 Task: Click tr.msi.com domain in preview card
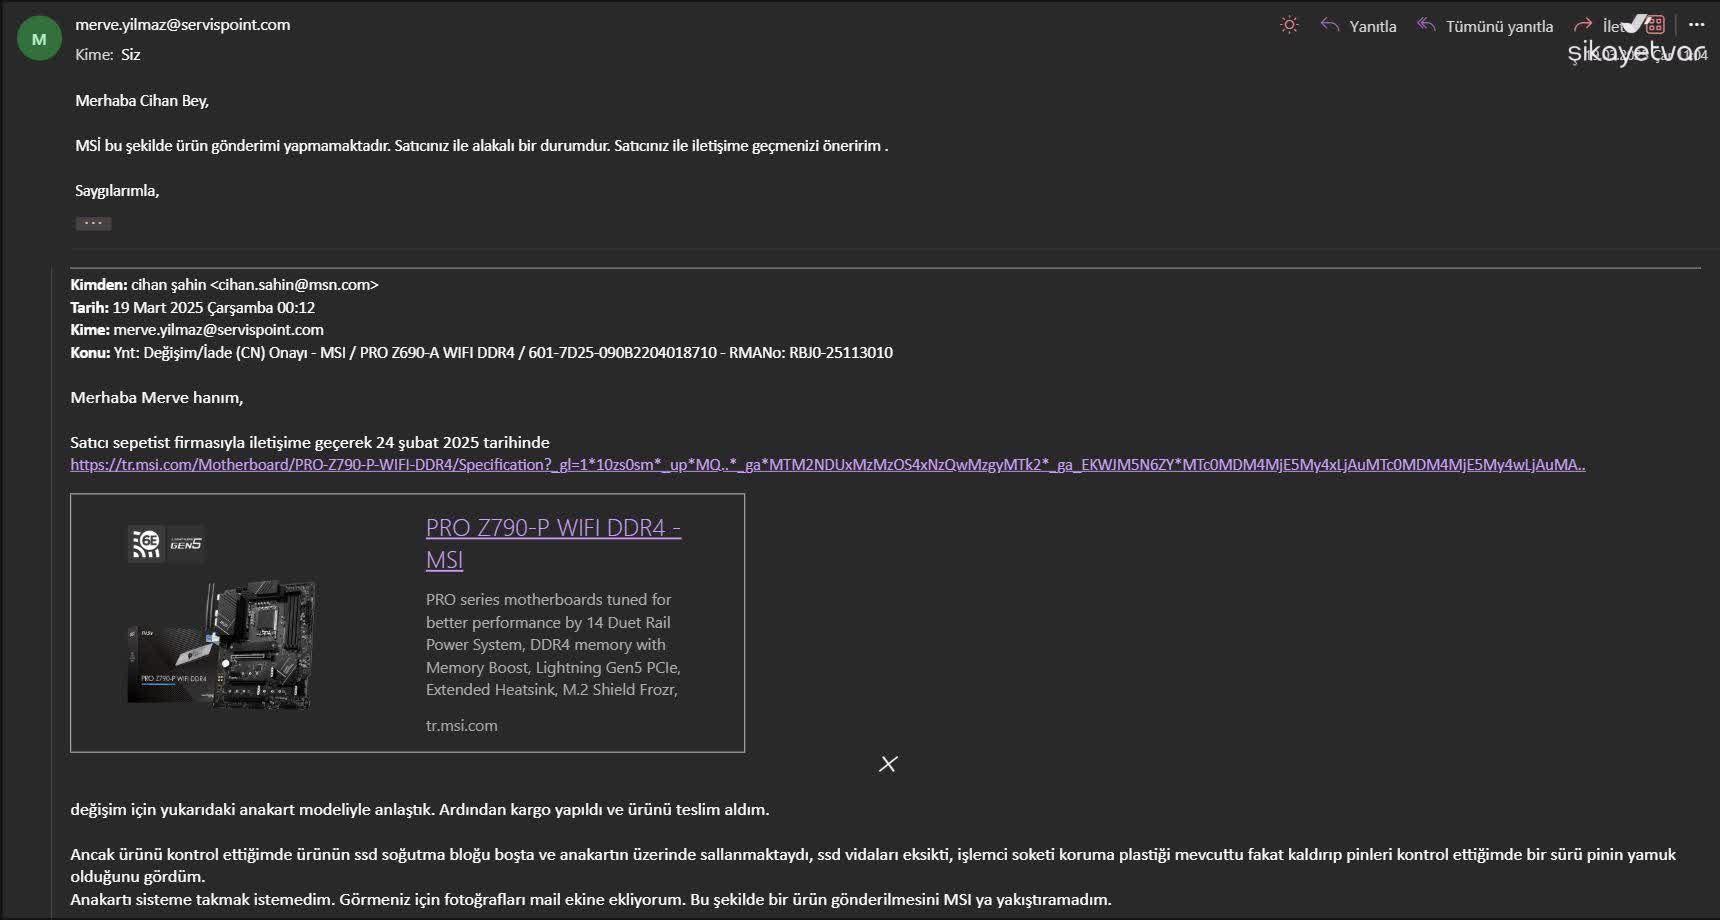[x=461, y=726]
